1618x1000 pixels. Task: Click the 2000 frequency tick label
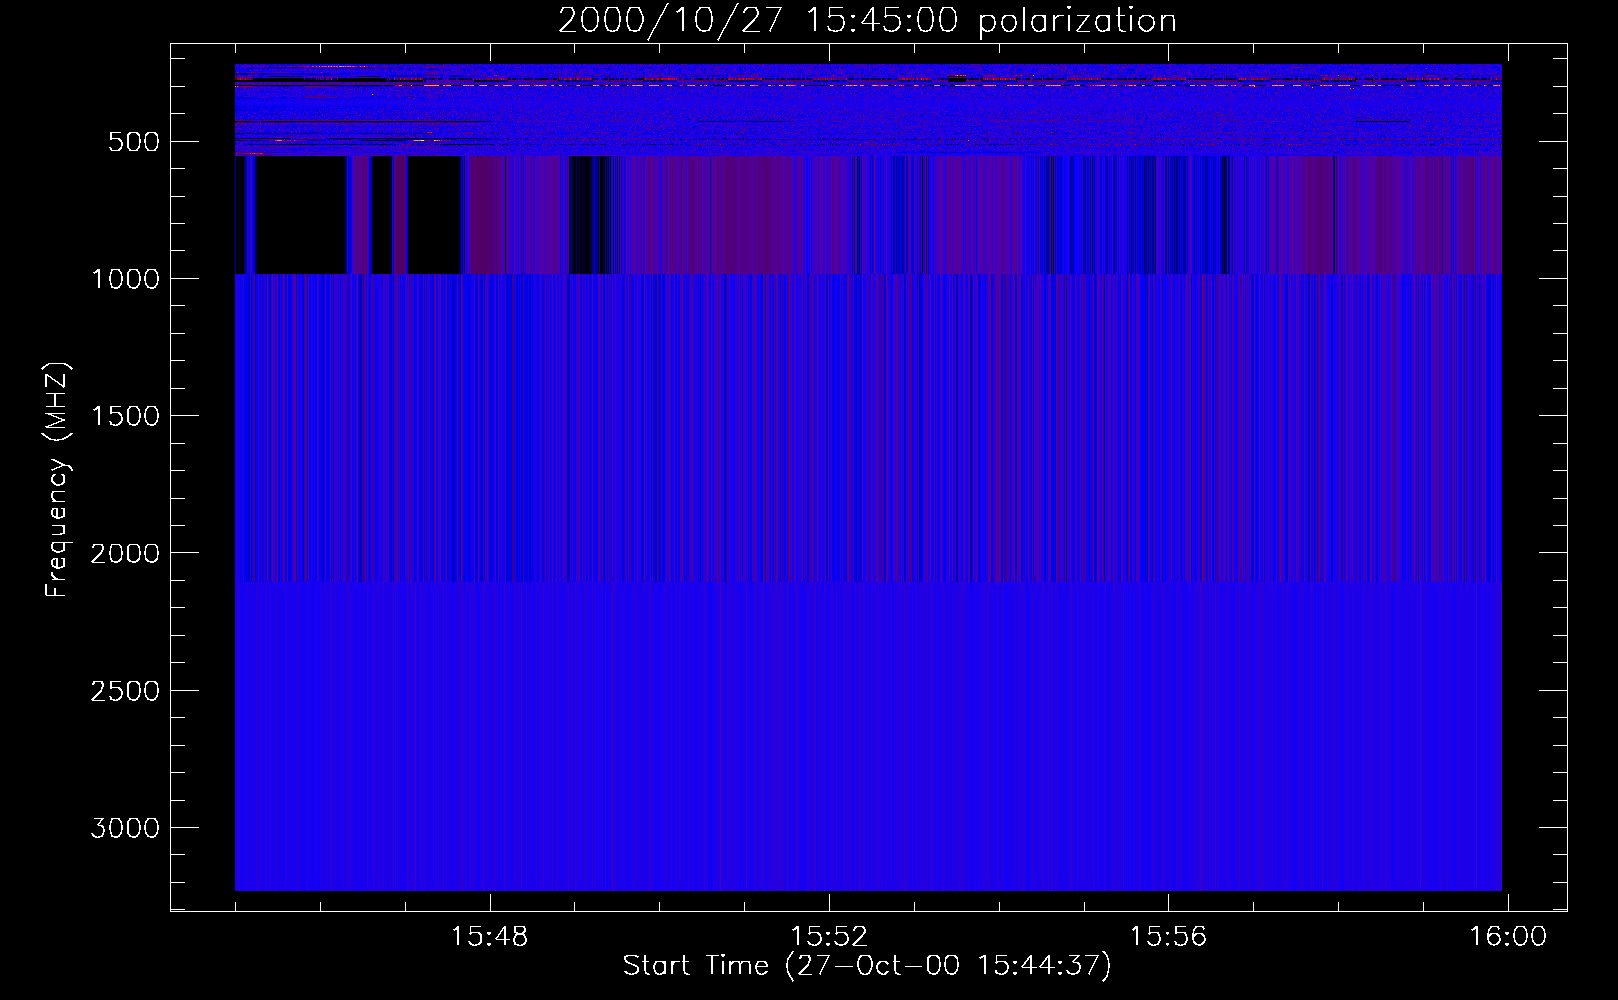(x=125, y=553)
